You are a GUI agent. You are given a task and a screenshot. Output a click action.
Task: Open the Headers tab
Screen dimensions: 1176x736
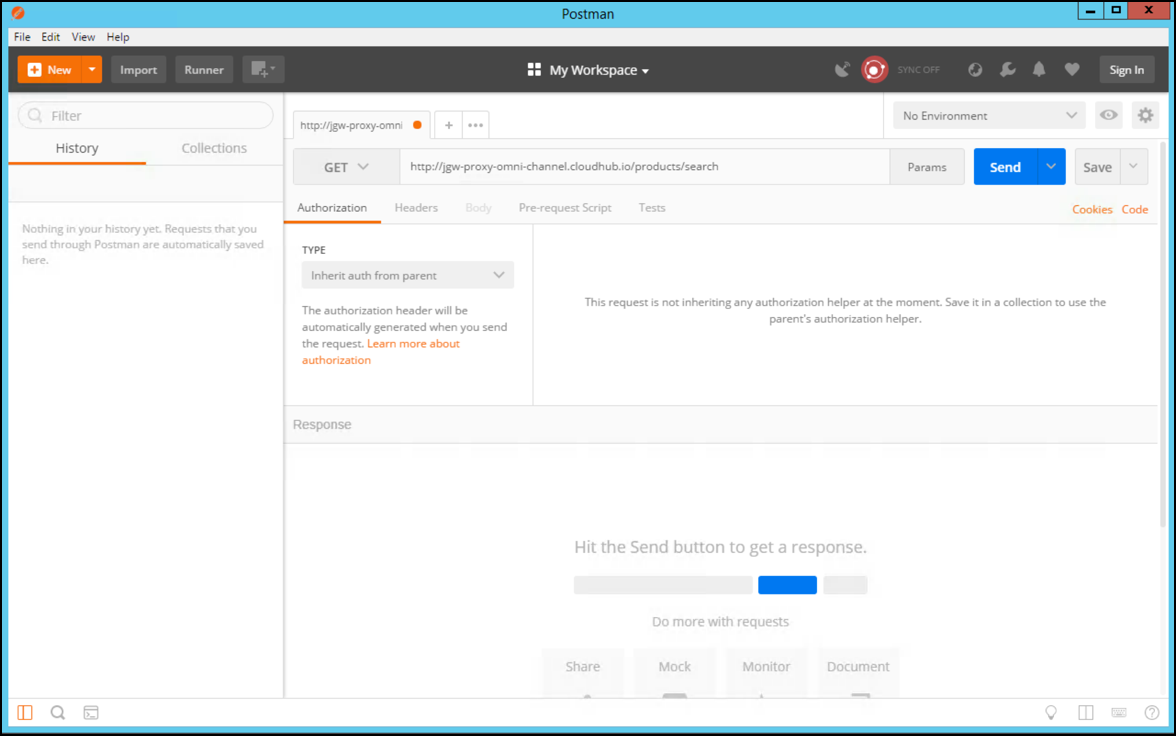pyautogui.click(x=416, y=208)
